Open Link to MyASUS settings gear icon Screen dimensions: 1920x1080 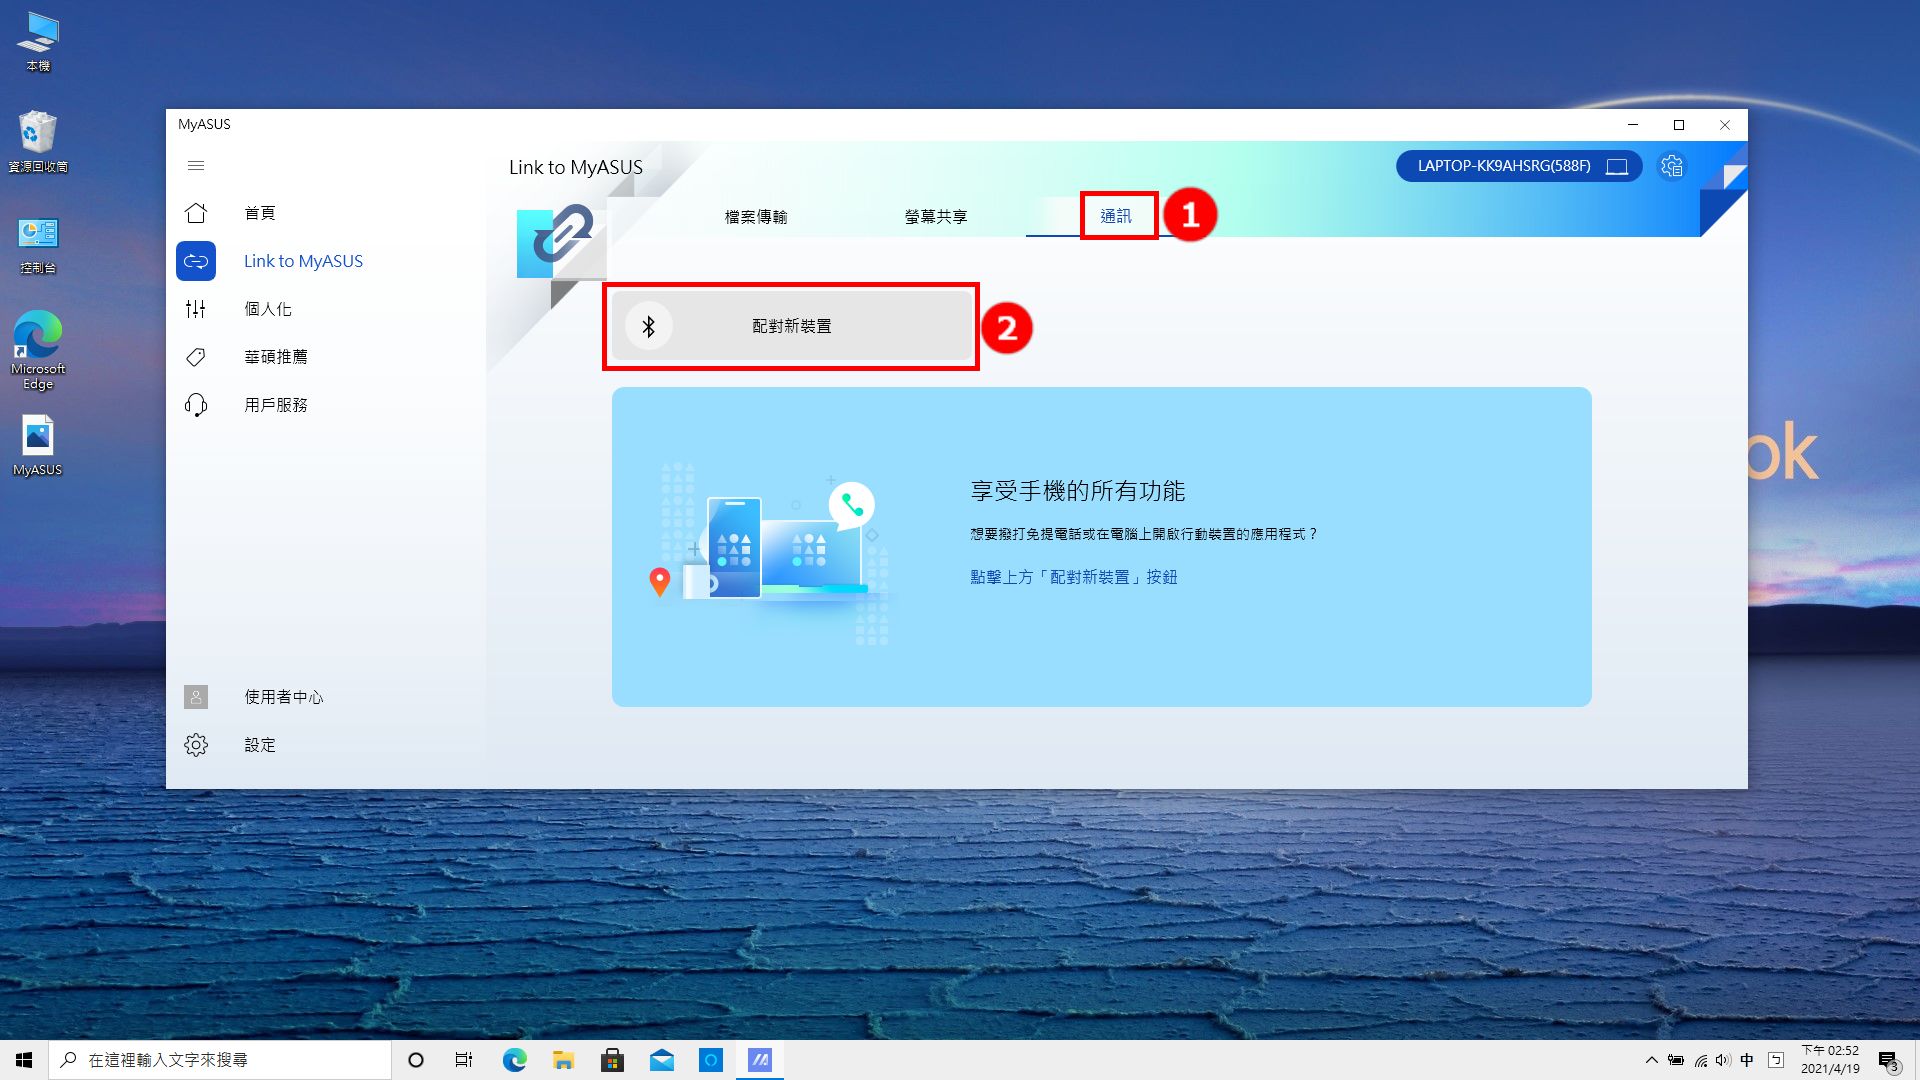click(1672, 166)
